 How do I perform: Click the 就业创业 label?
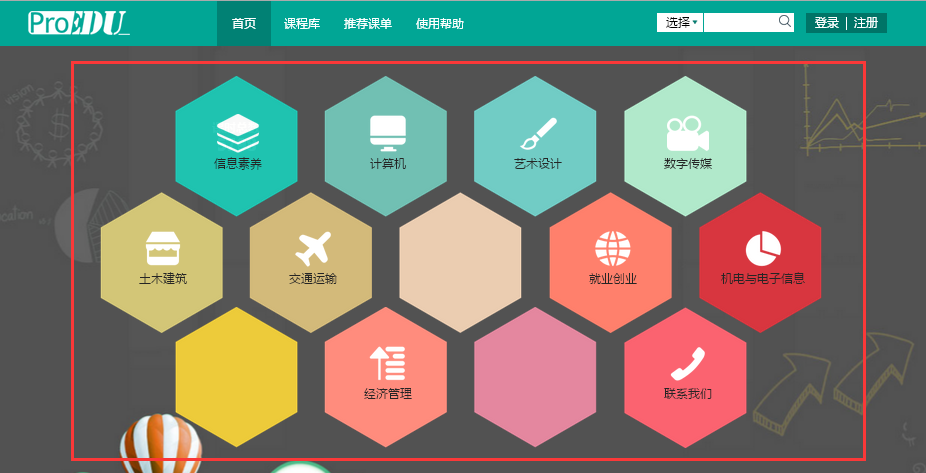pos(612,279)
